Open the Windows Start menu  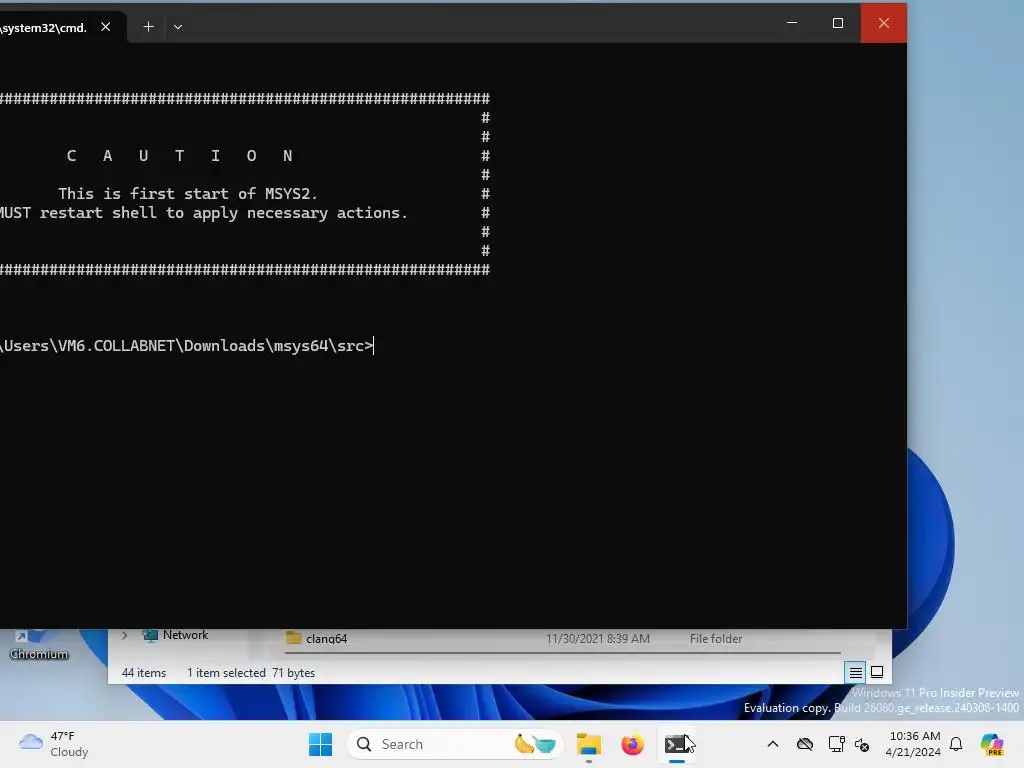[321, 744]
